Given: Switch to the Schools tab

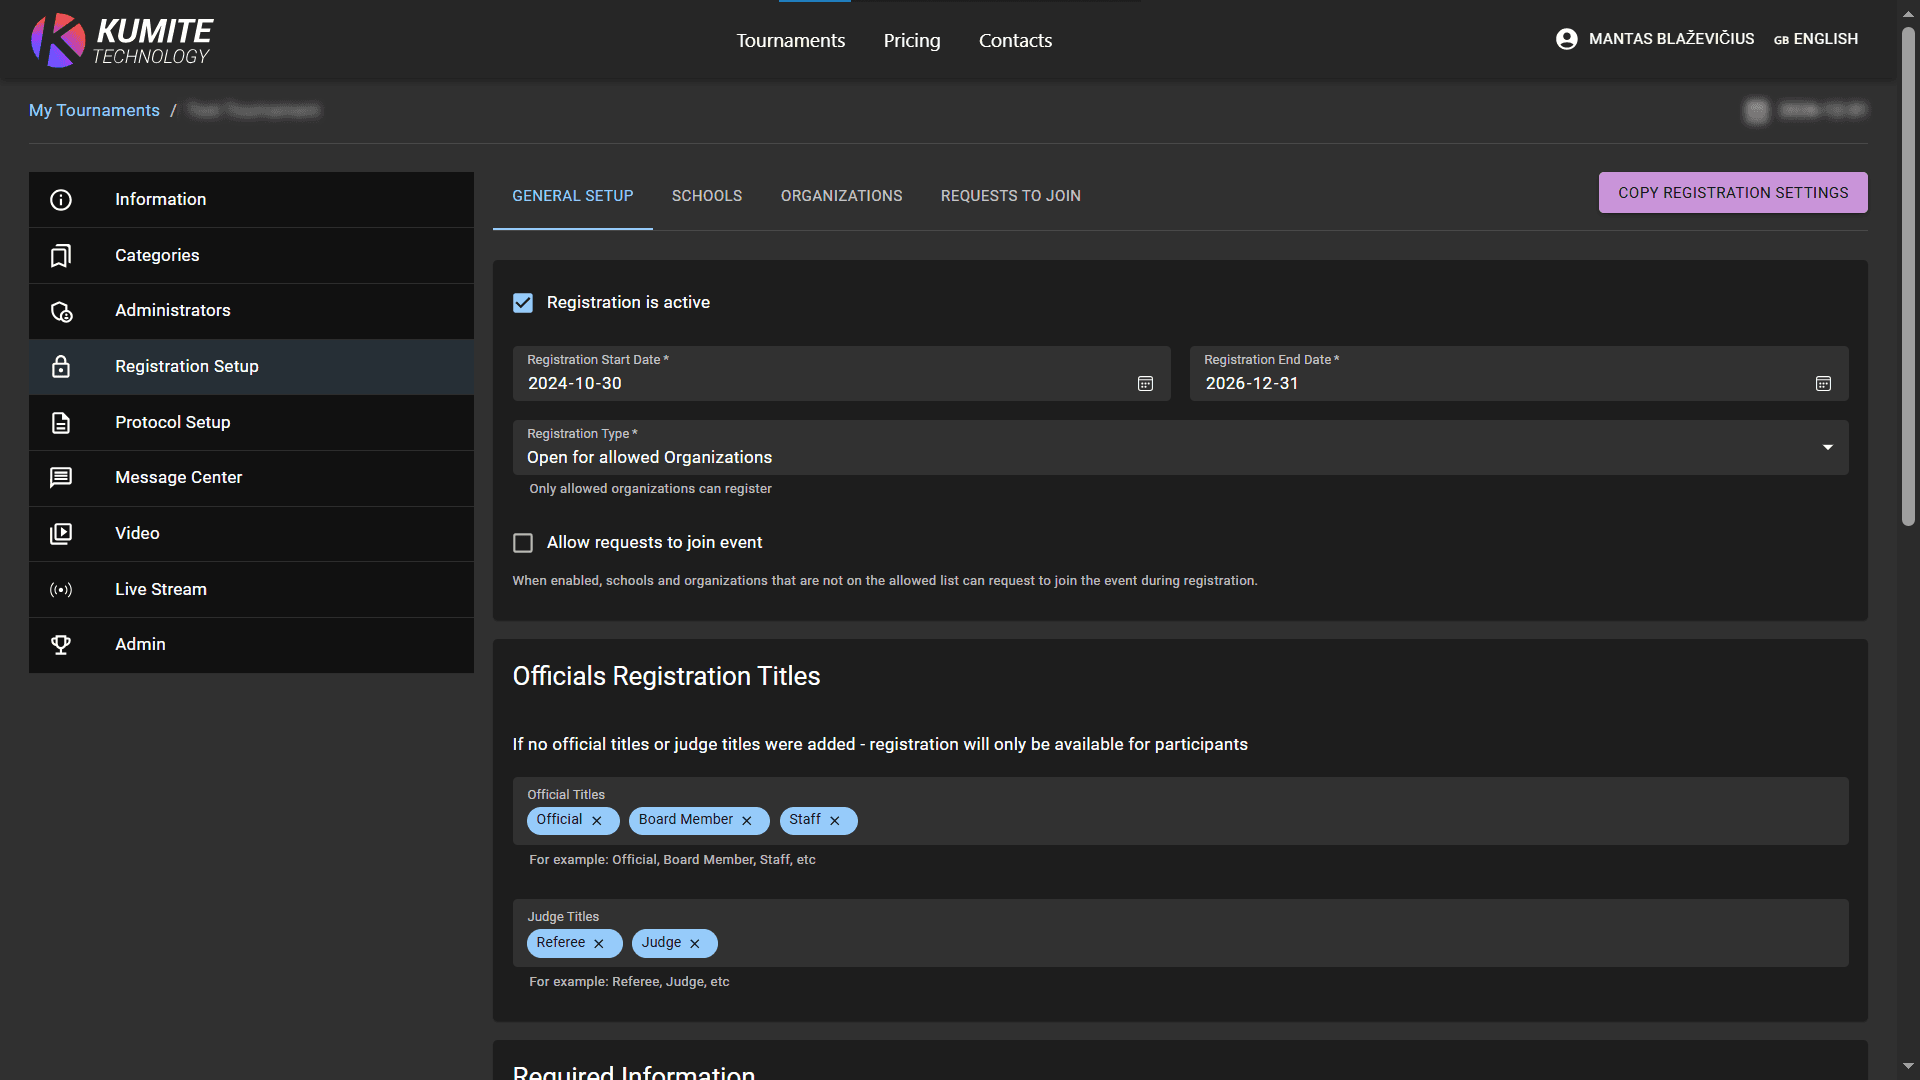Looking at the screenshot, I should pyautogui.click(x=707, y=196).
